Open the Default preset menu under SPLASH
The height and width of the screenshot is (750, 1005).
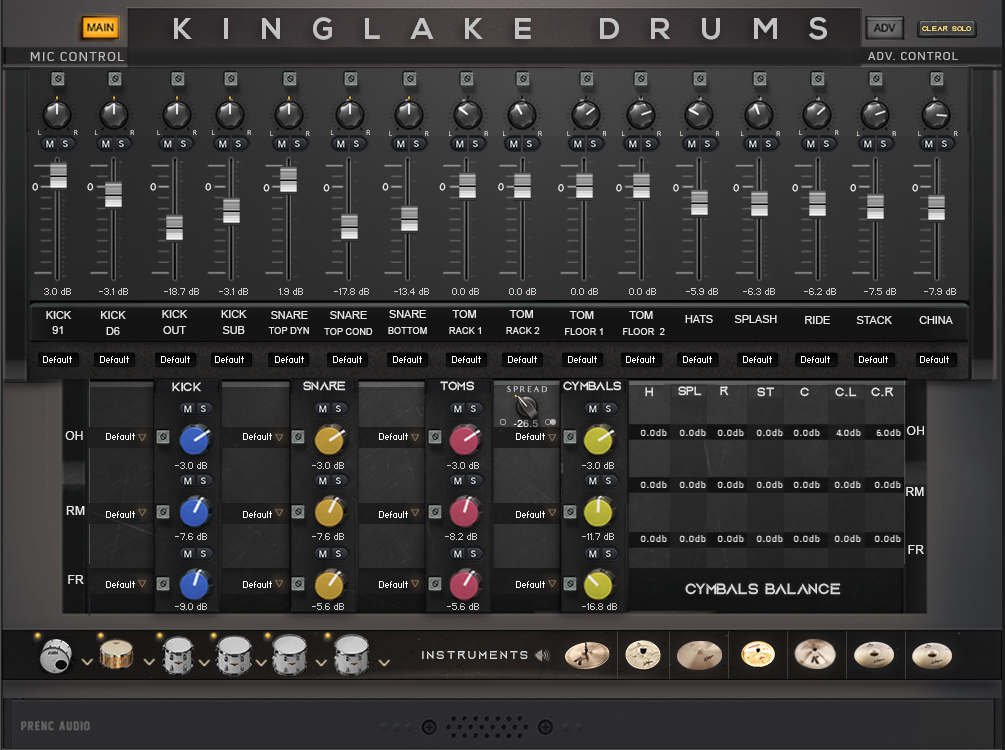coord(757,360)
